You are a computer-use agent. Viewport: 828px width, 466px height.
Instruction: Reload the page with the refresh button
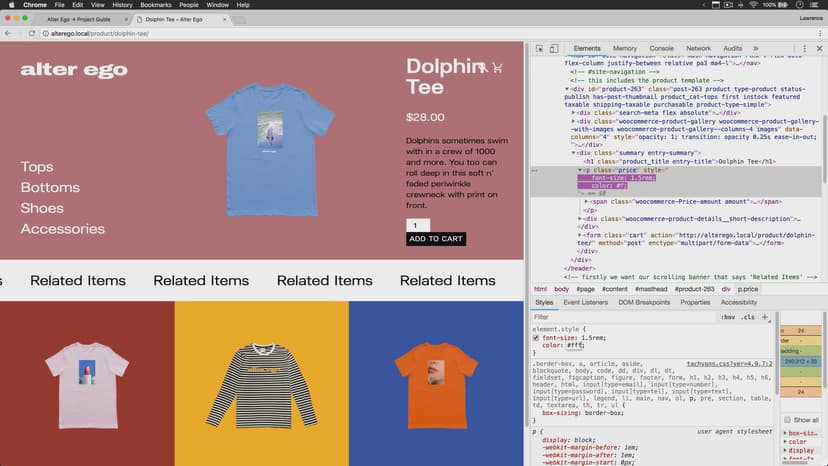(x=32, y=33)
